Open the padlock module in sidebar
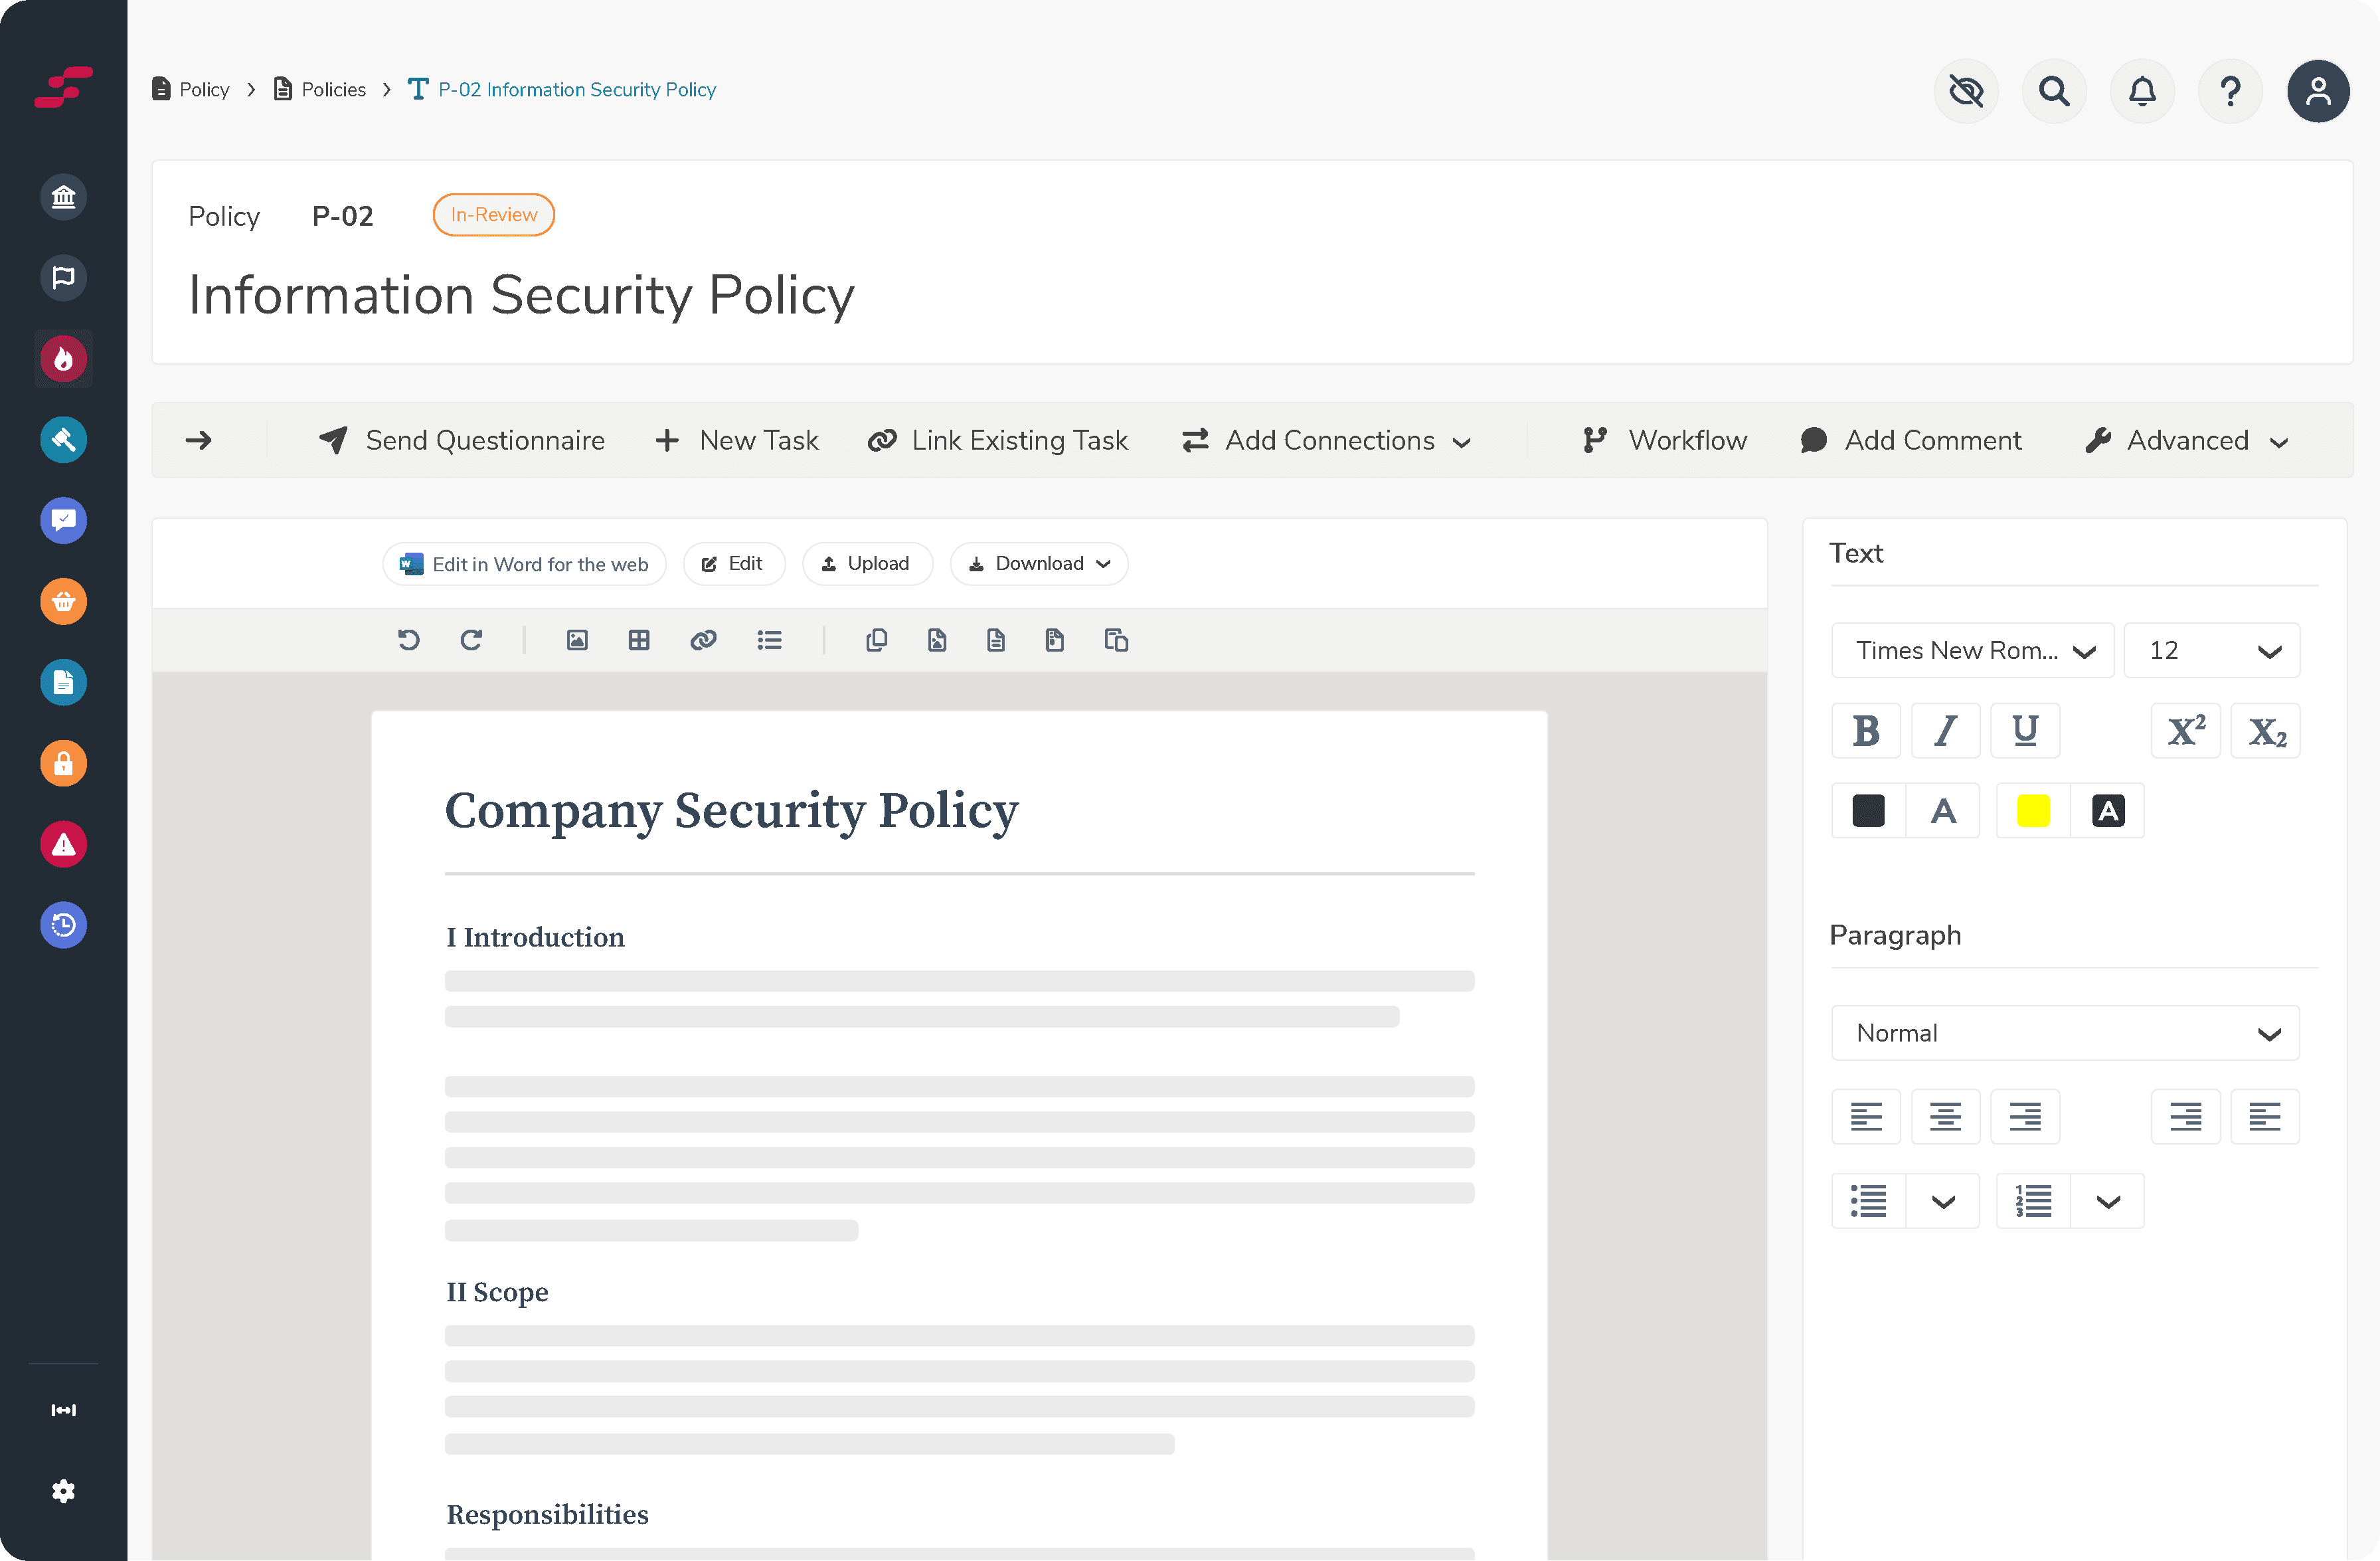This screenshot has width=2380, height=1561. click(63, 764)
